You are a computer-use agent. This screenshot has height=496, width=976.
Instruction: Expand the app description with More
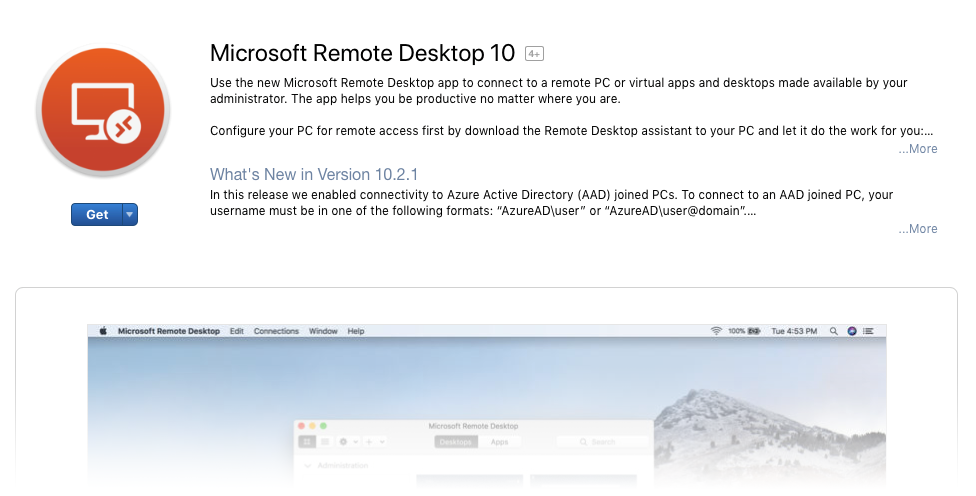pyautogui.click(x=917, y=149)
